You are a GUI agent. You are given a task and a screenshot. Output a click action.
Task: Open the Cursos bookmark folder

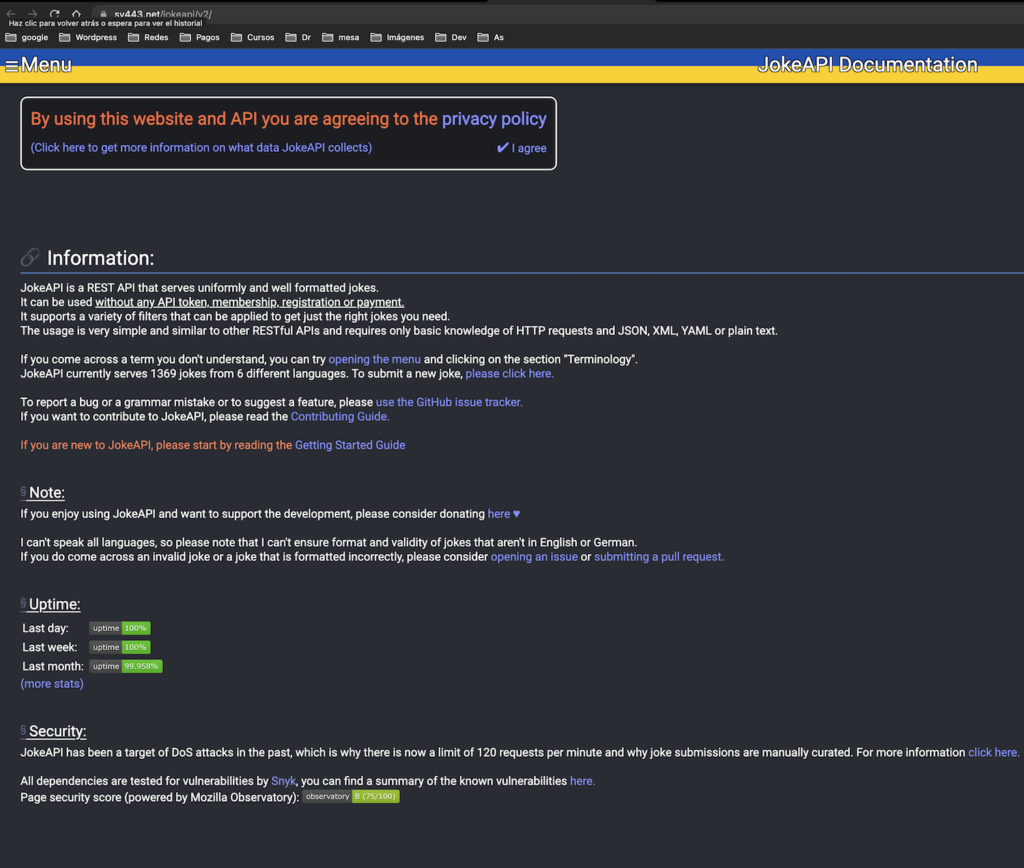tap(253, 37)
